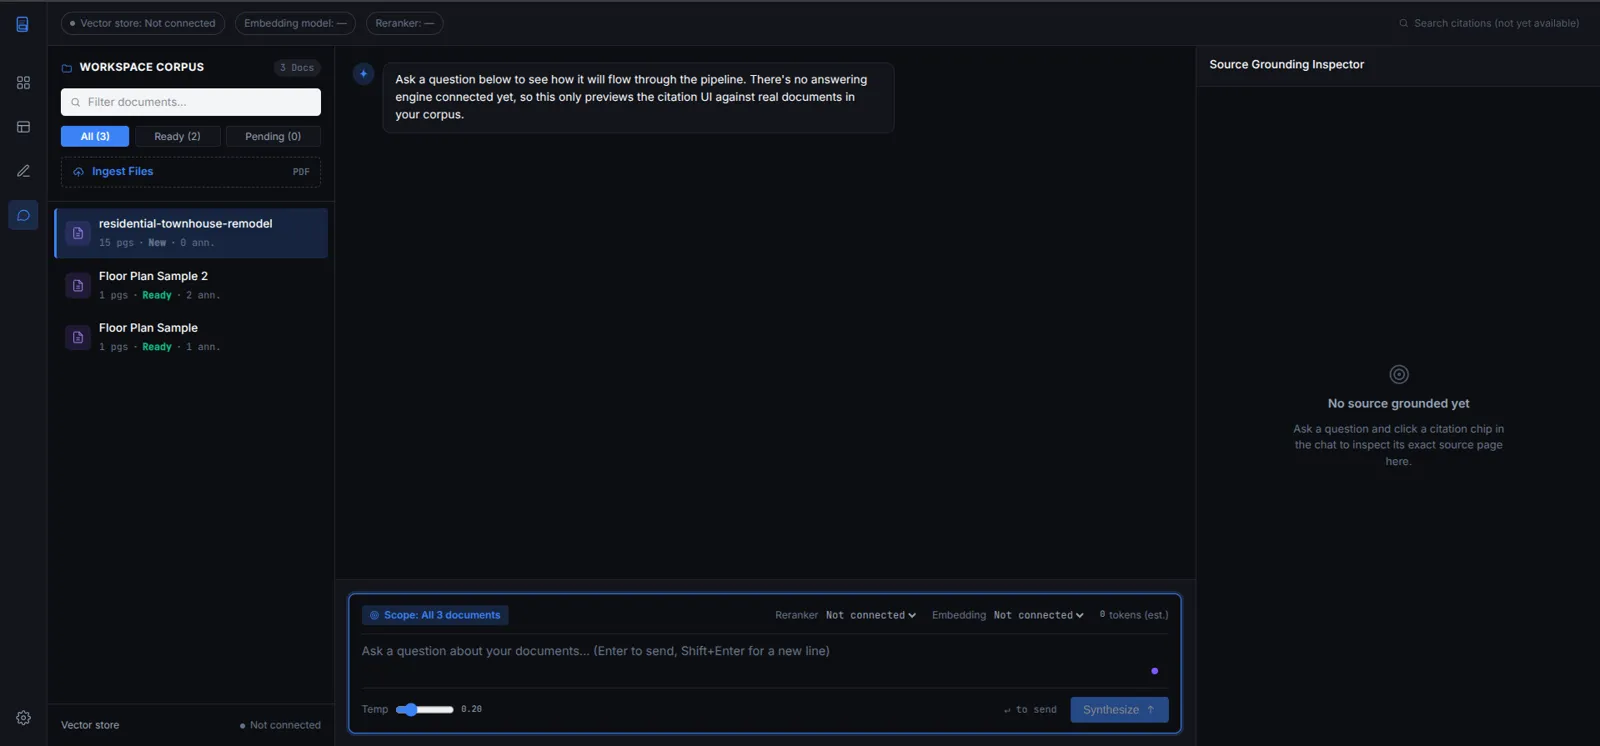
Task: Open the layout panel icon in the sidebar
Action: click(x=23, y=127)
